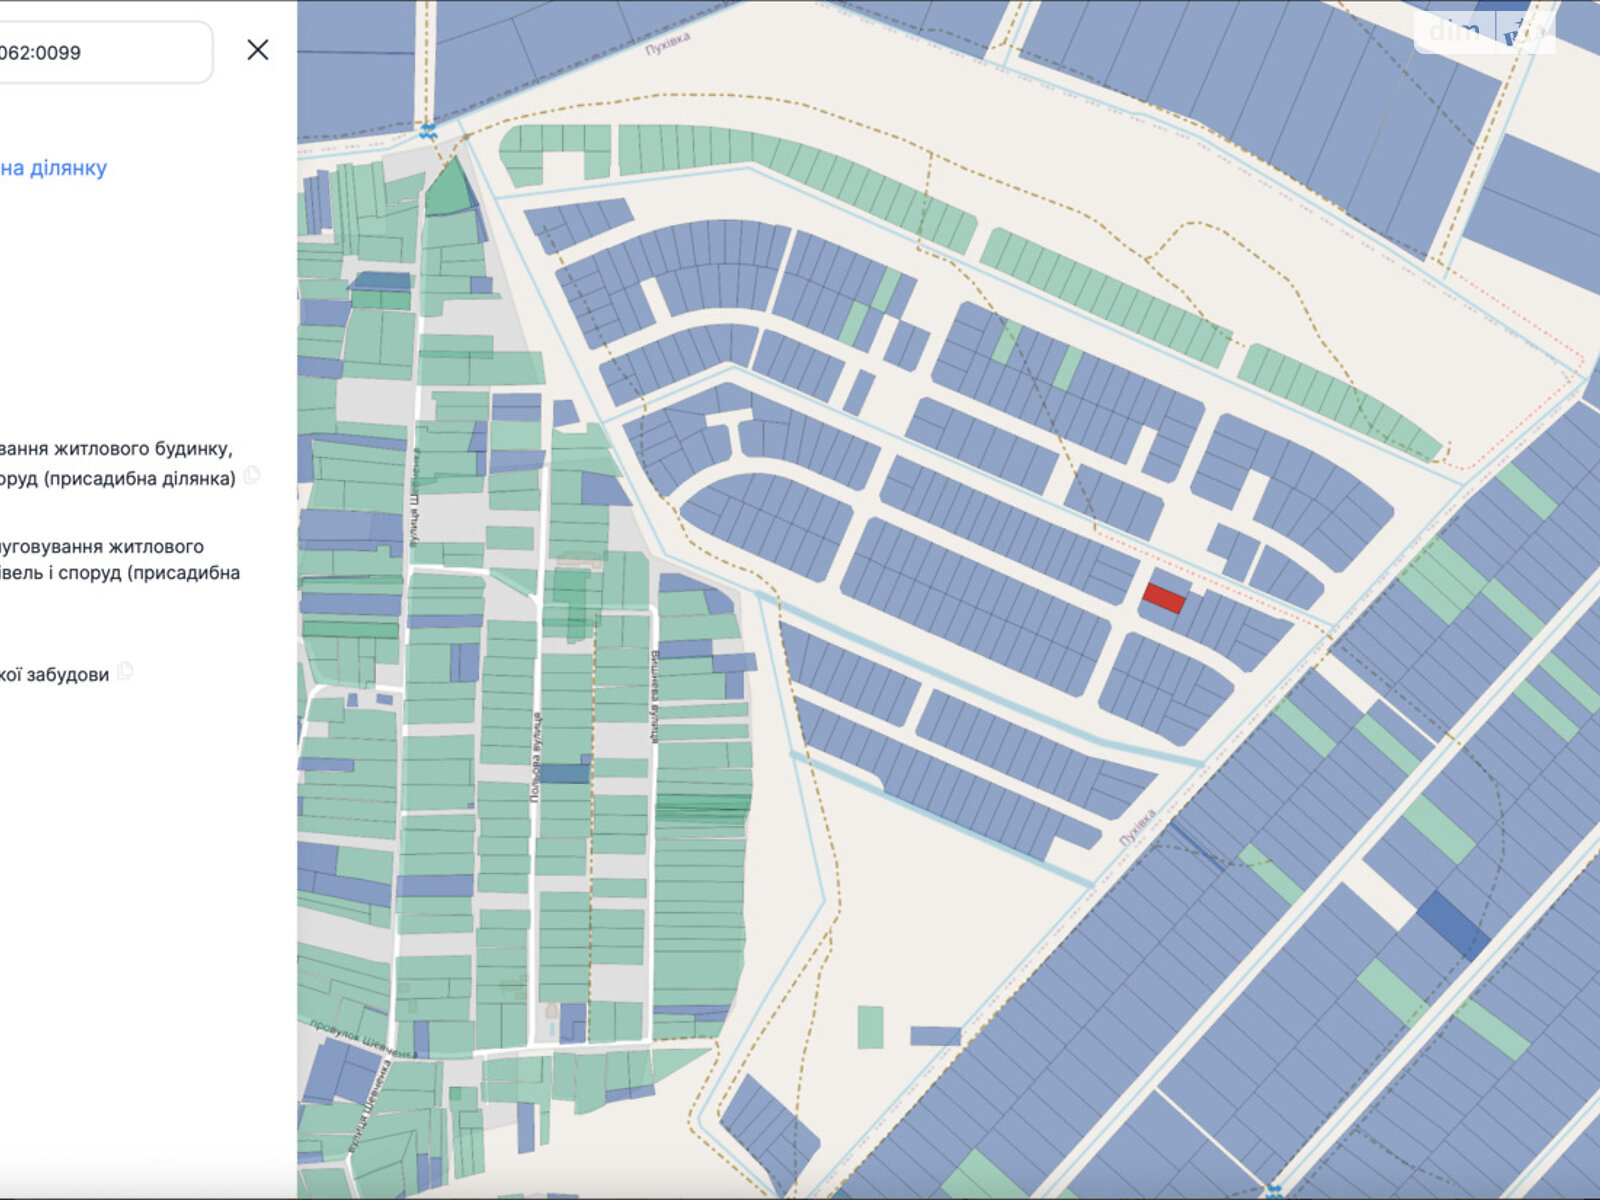This screenshot has width=1600, height=1200.
Task: Click the dim.ria watermark logo
Action: (1484, 32)
